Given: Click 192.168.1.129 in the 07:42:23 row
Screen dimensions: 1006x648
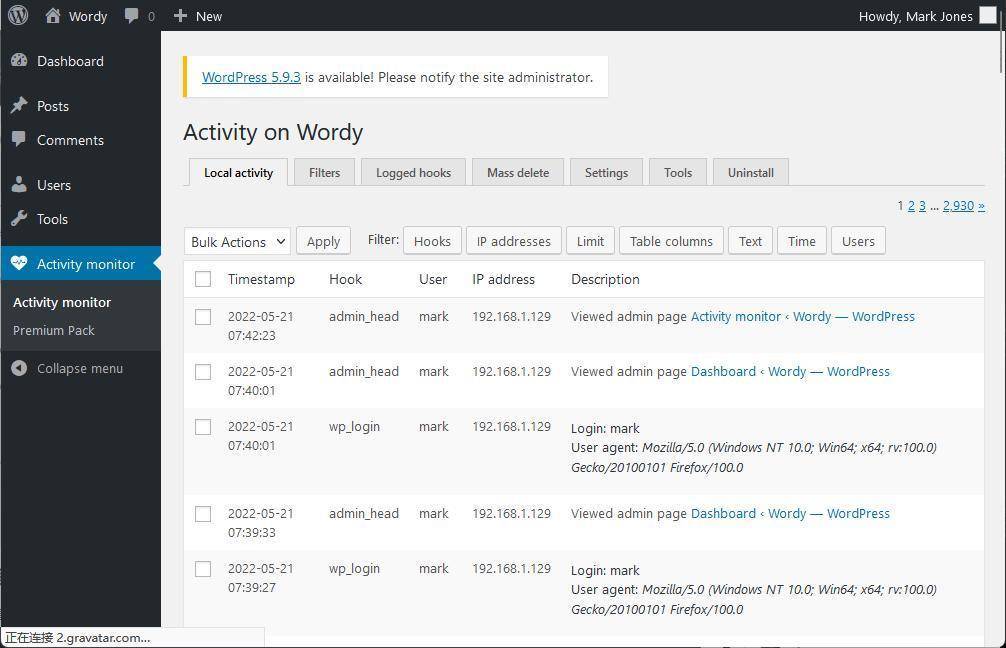Looking at the screenshot, I should [x=511, y=316].
